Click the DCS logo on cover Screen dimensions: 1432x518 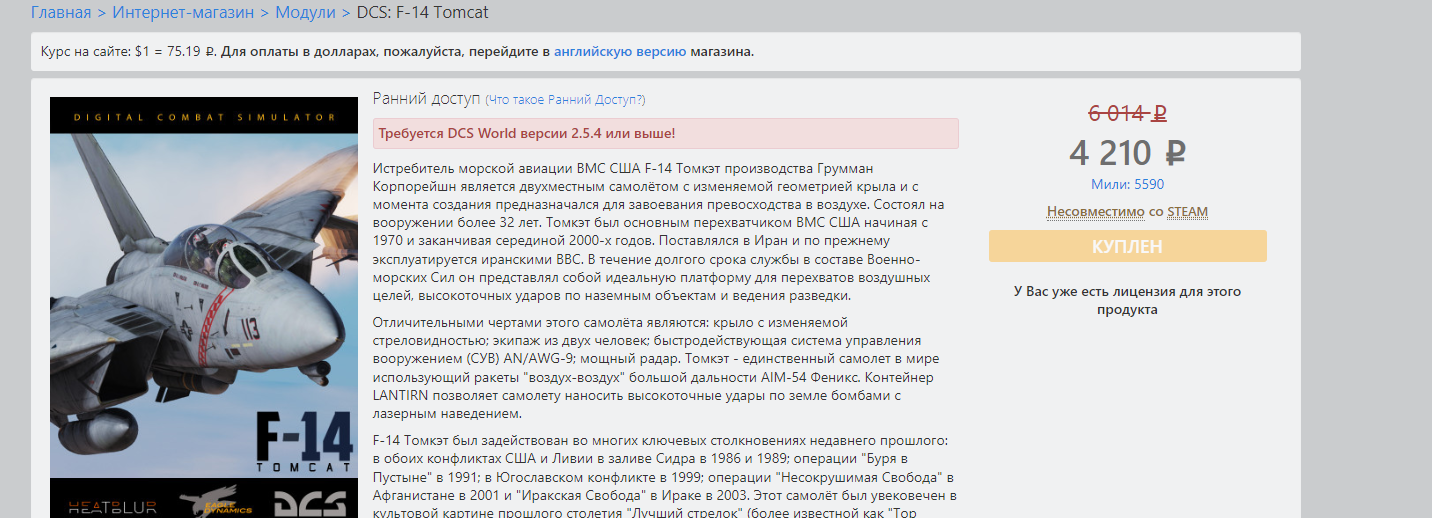[310, 503]
